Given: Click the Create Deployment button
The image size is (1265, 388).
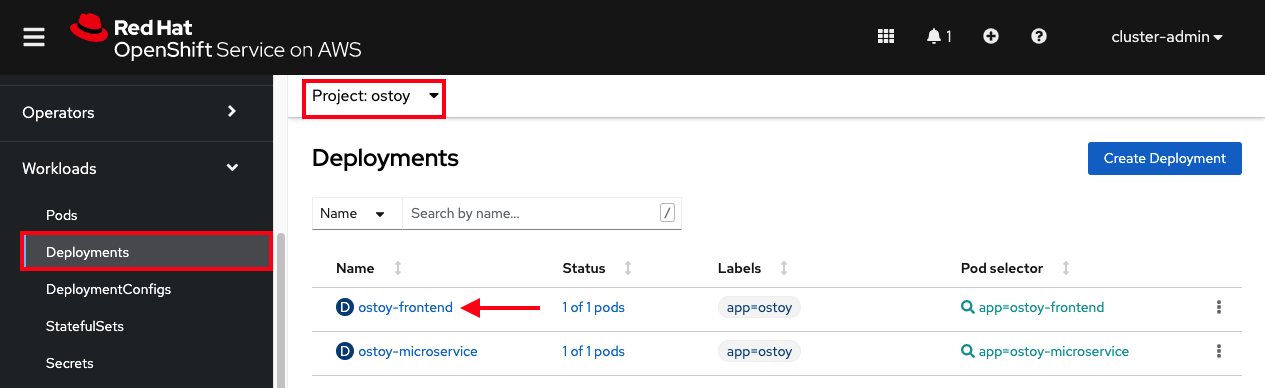Looking at the screenshot, I should click(x=1165, y=158).
